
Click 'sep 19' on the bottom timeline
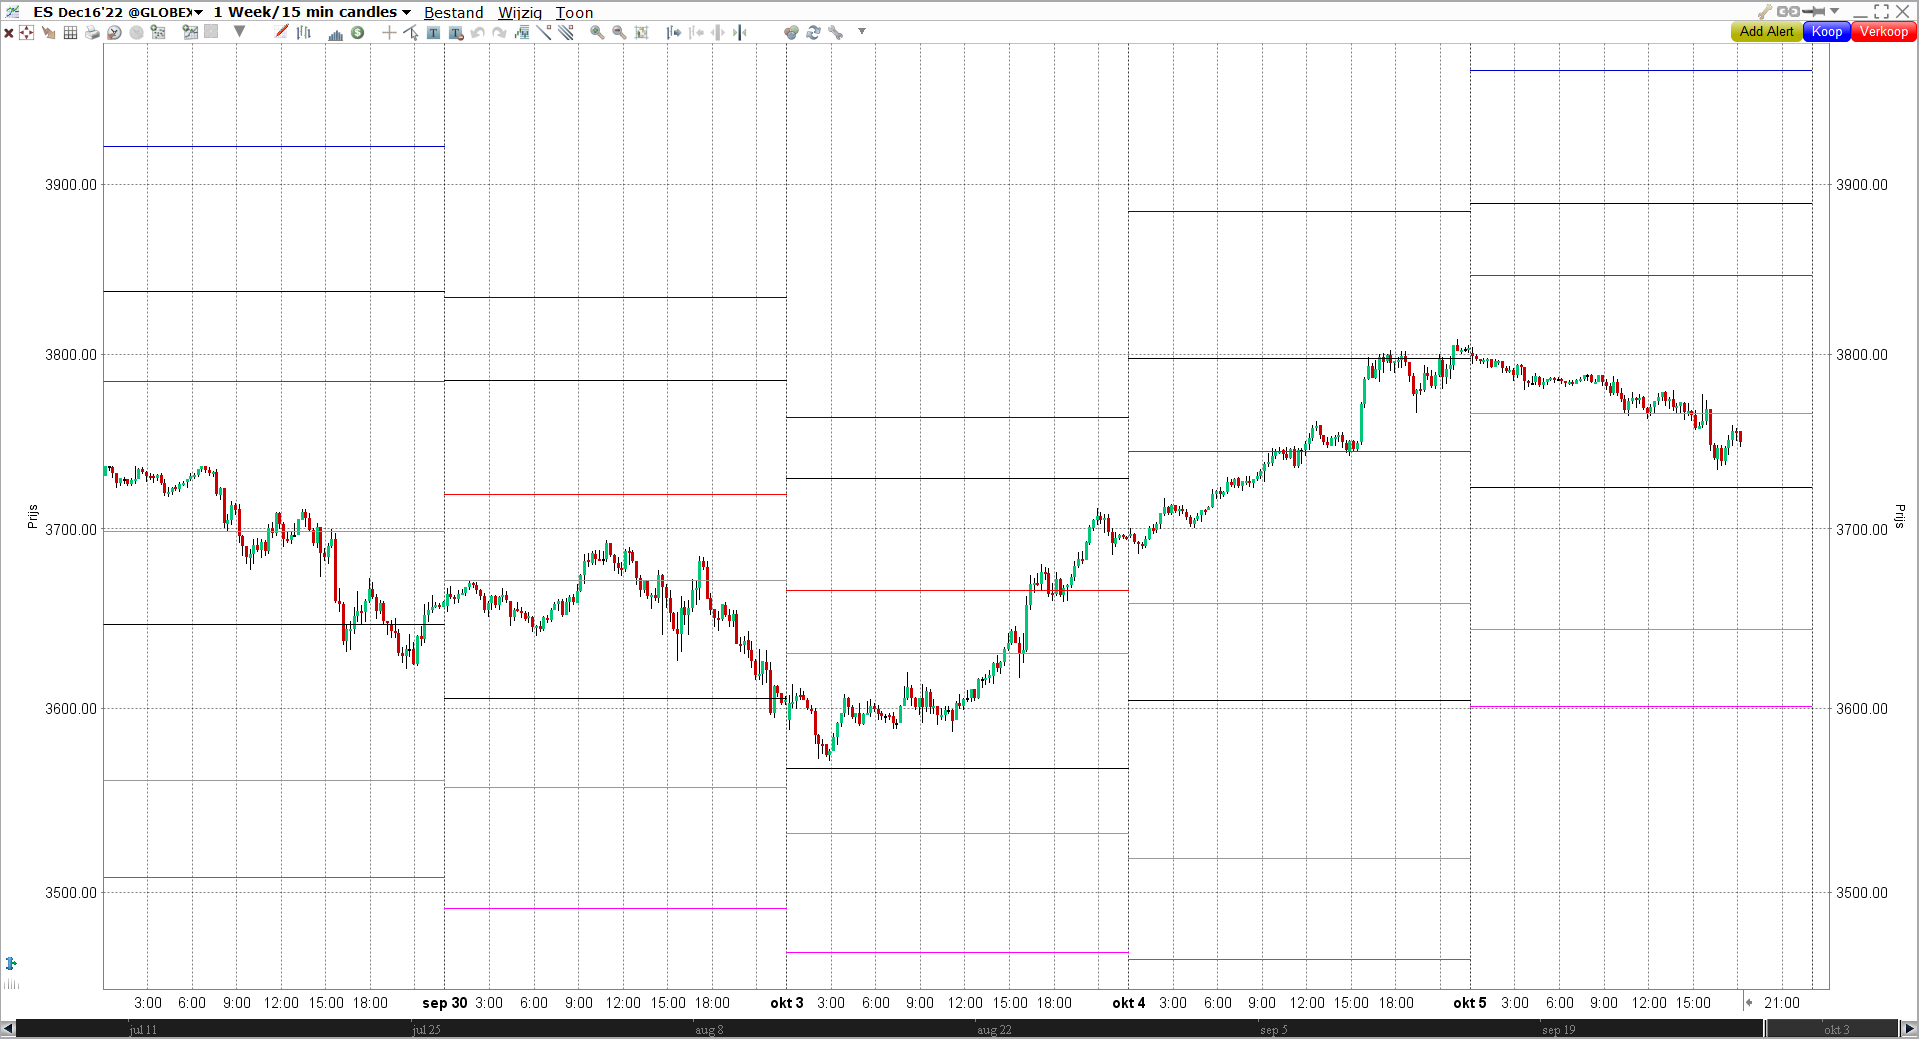click(1558, 1030)
